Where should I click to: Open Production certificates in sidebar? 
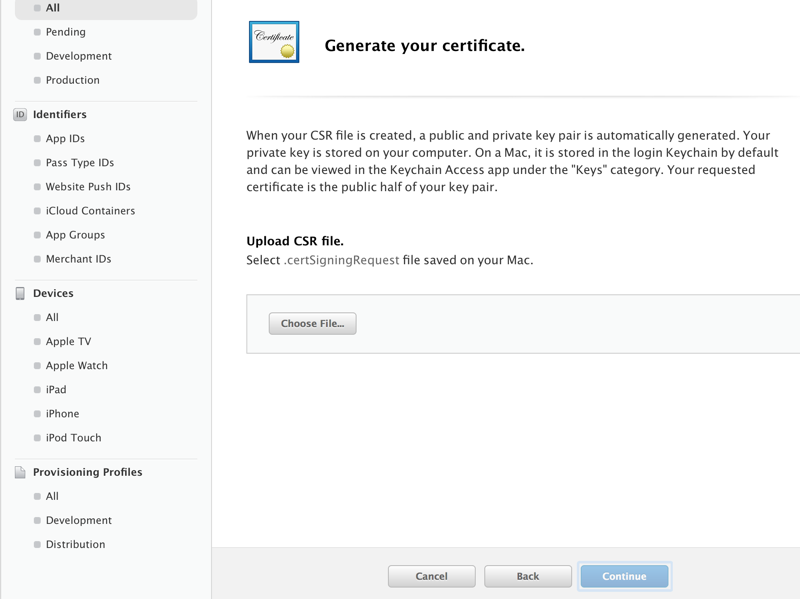pyautogui.click(x=72, y=80)
